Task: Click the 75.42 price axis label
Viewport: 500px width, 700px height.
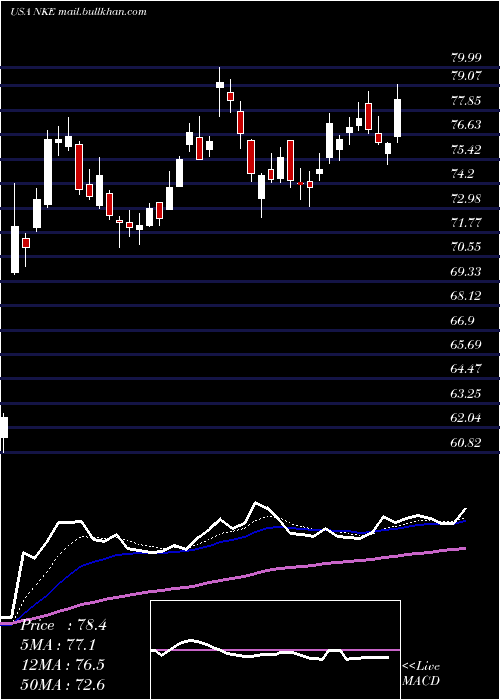Action: point(467,150)
